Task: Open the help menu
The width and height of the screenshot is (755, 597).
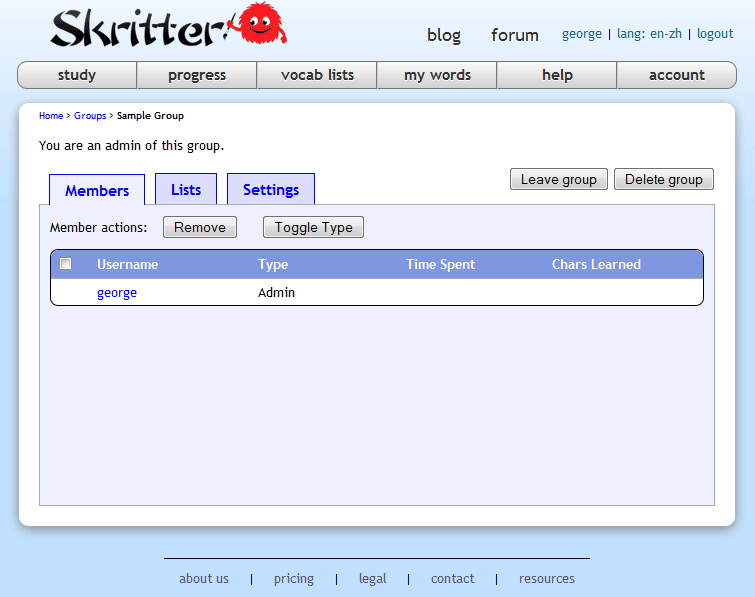Action: (557, 75)
